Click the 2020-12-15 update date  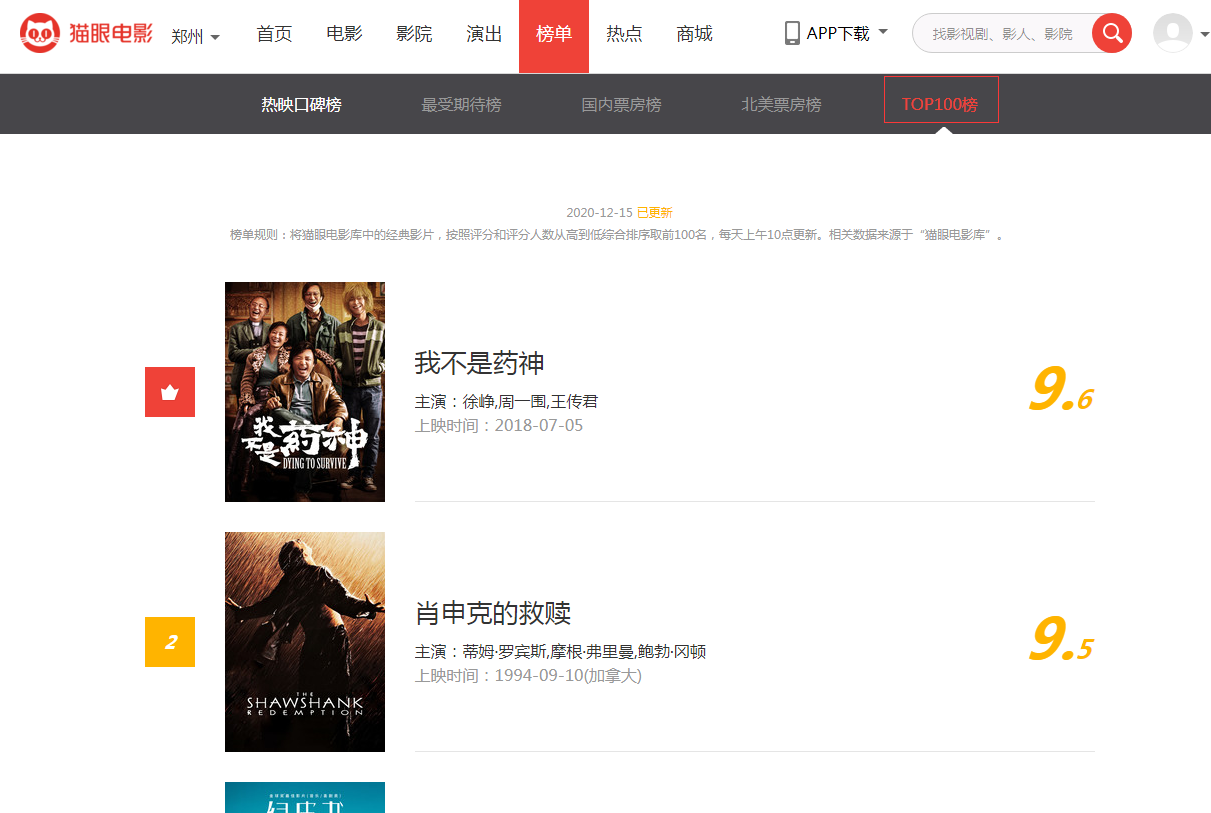599,213
